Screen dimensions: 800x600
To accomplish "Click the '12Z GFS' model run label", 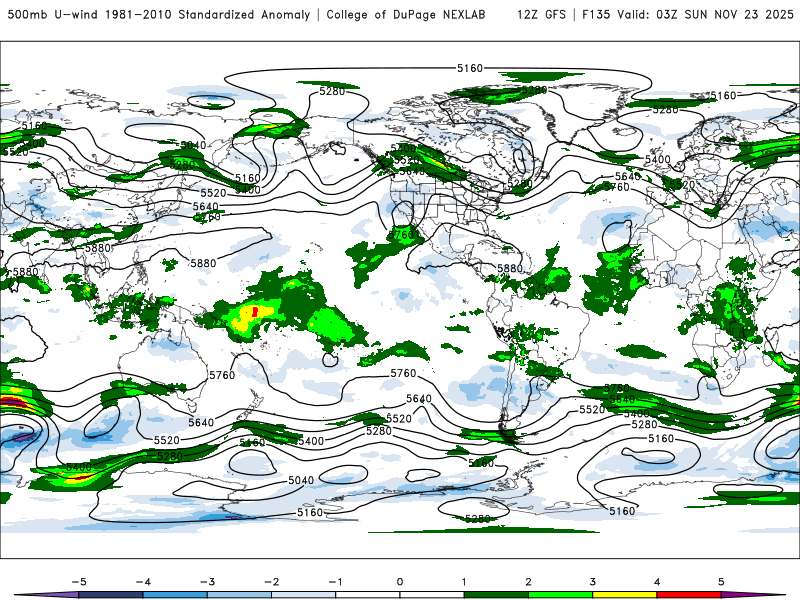I will 541,14.
